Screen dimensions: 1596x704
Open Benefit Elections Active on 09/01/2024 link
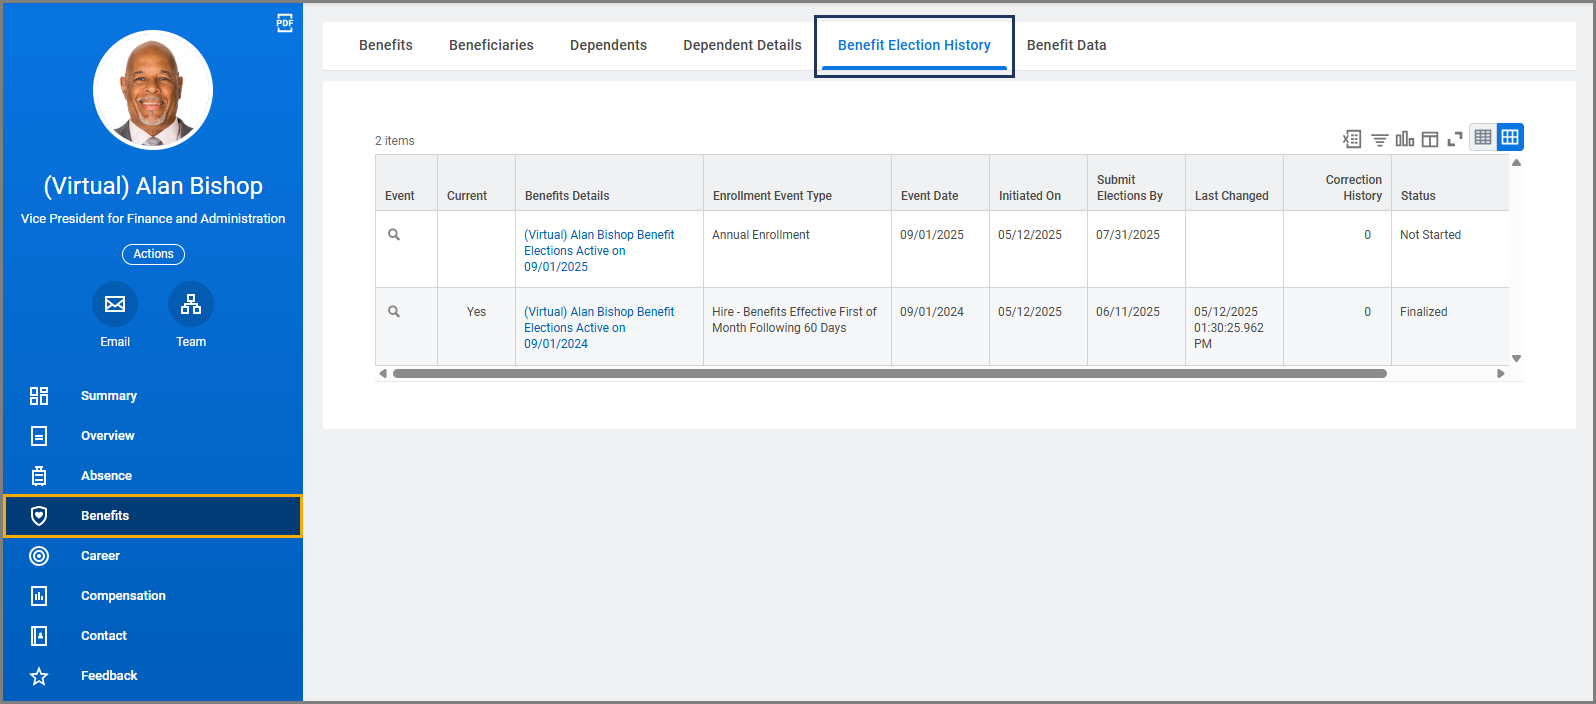[x=598, y=327]
